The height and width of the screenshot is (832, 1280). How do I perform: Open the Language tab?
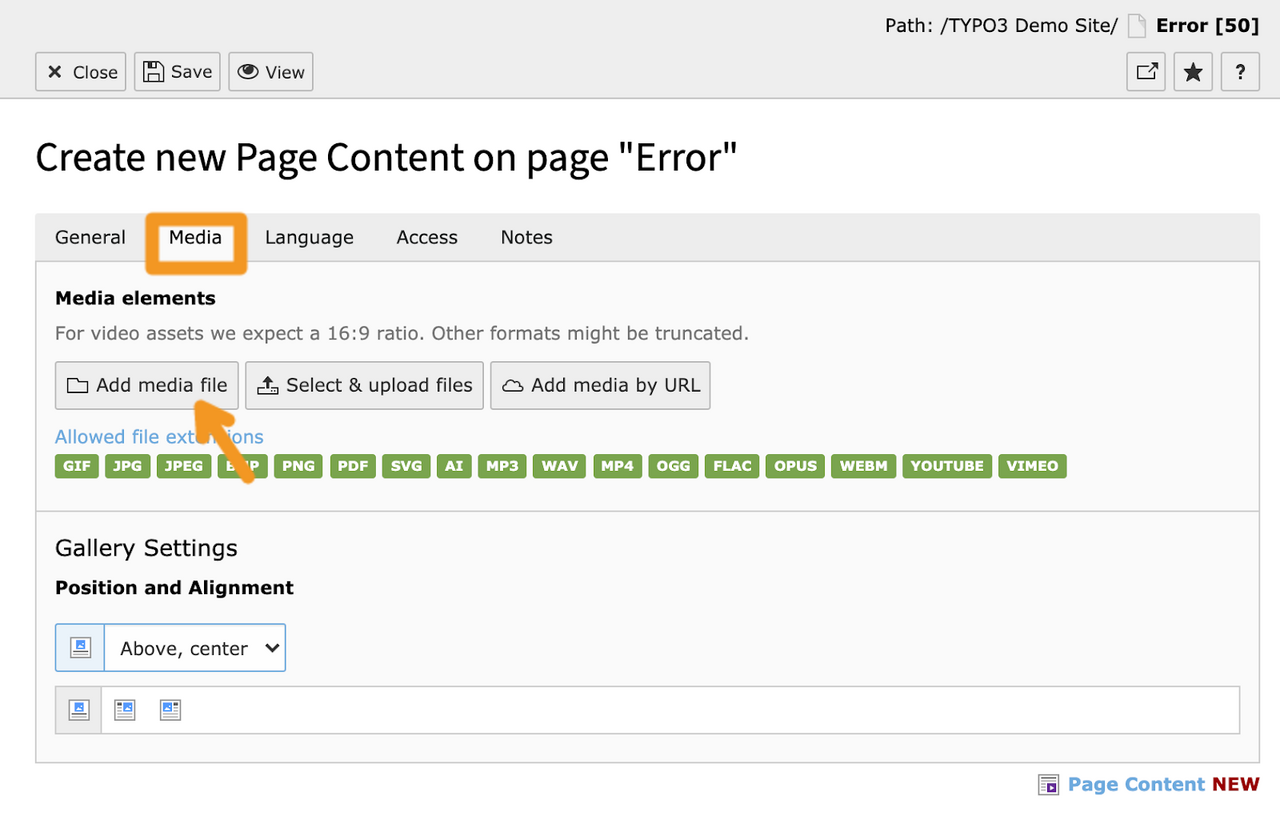pos(309,237)
